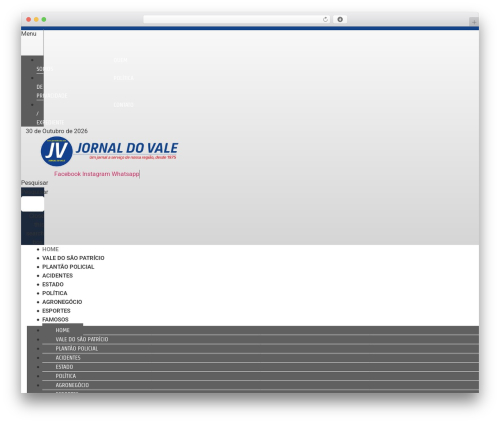Open the Menu toggle at top left

pos(29,34)
